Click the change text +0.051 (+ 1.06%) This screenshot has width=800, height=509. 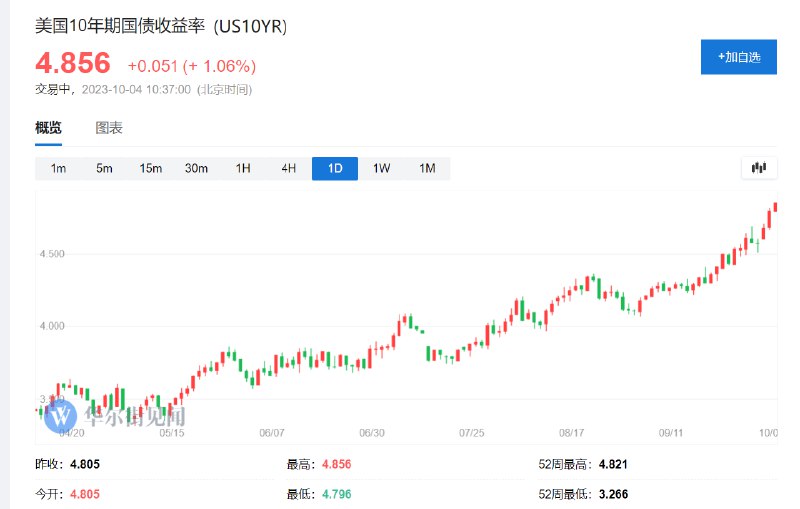point(192,66)
